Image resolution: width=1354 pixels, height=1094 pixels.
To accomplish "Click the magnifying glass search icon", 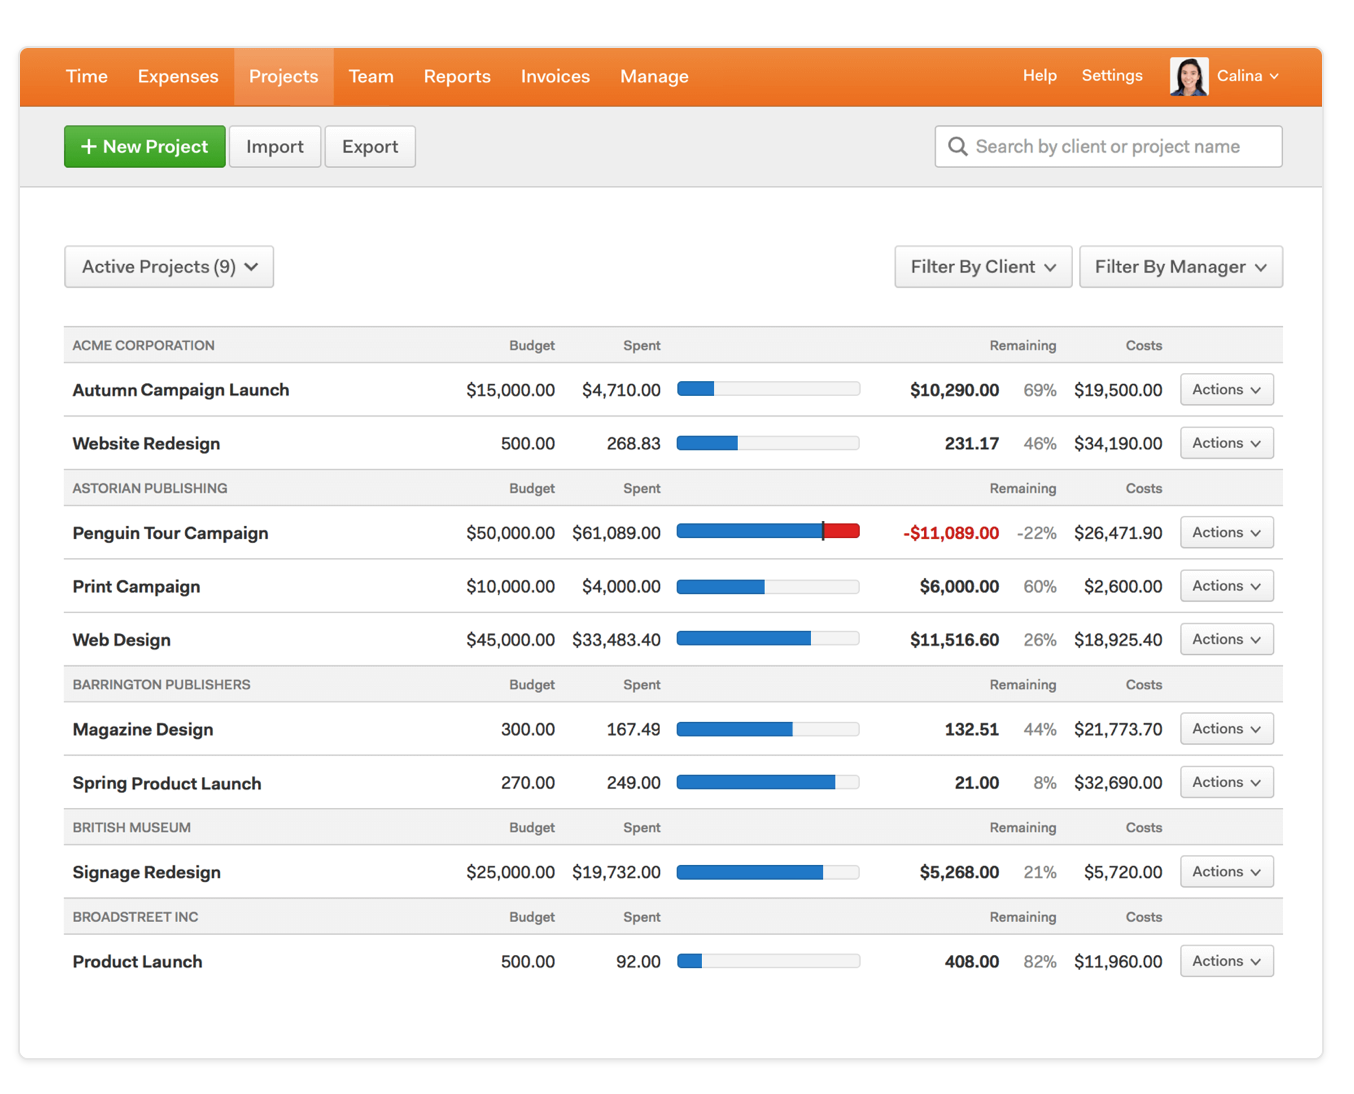I will click(x=957, y=147).
